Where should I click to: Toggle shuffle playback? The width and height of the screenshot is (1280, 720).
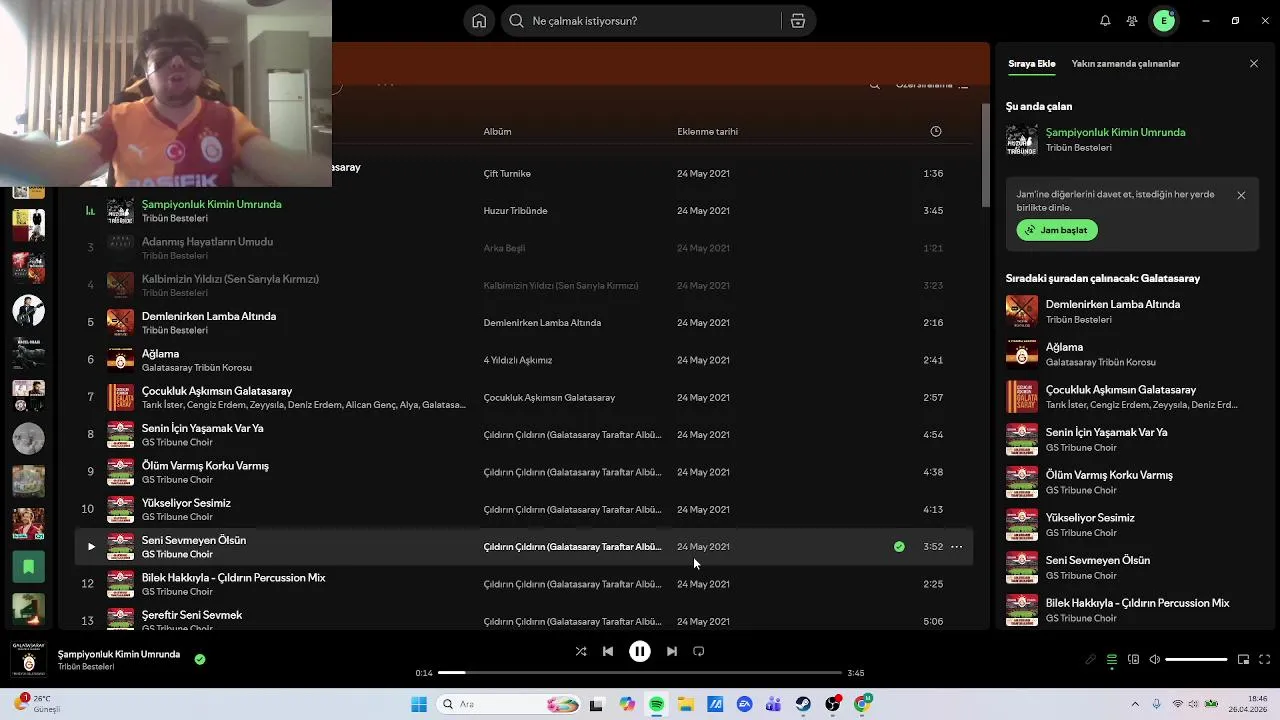pos(581,651)
